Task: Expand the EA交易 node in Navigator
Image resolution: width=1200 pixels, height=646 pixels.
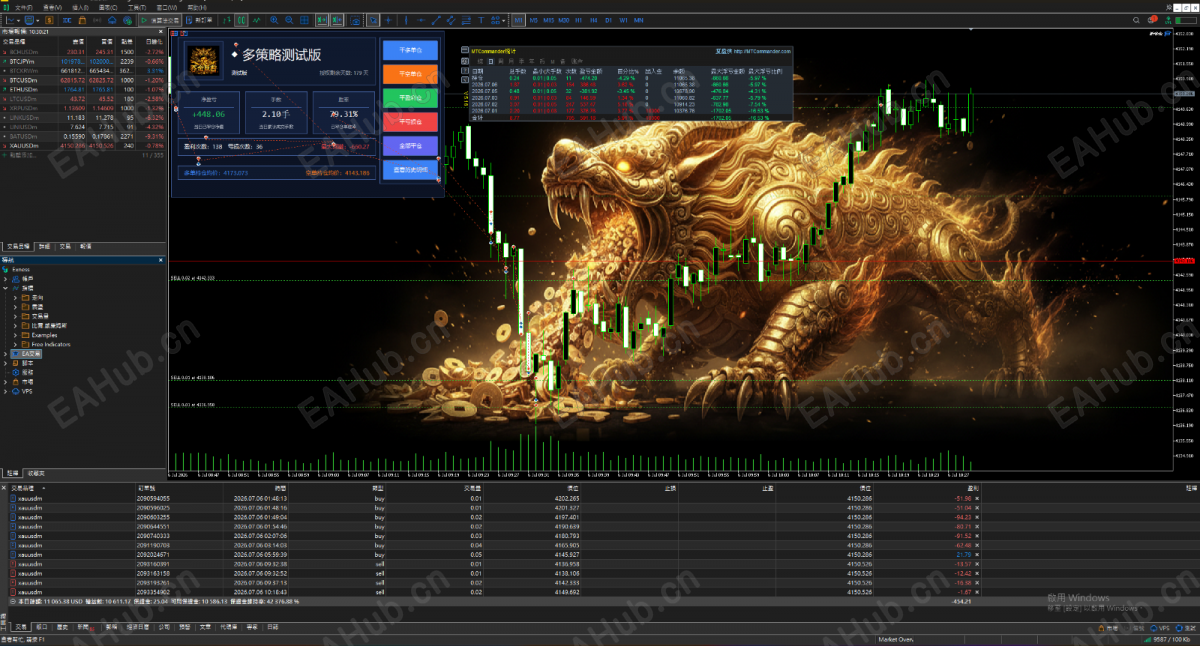Action: coord(6,353)
